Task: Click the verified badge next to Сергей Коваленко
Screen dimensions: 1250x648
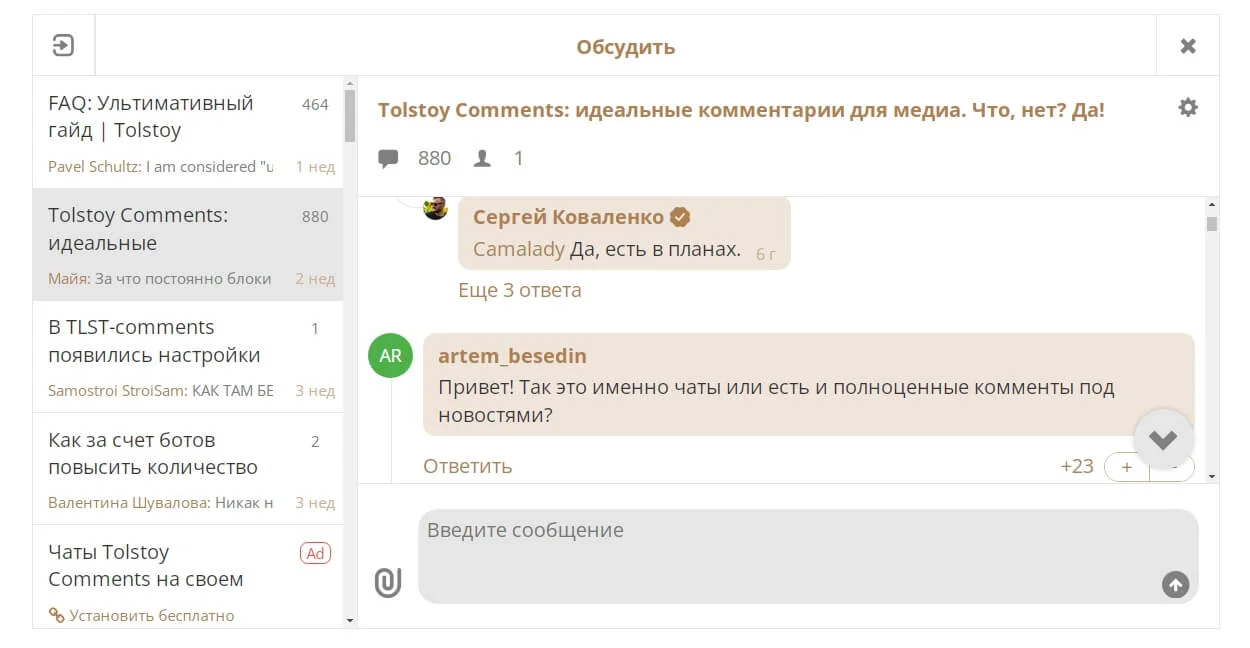Action: [680, 217]
